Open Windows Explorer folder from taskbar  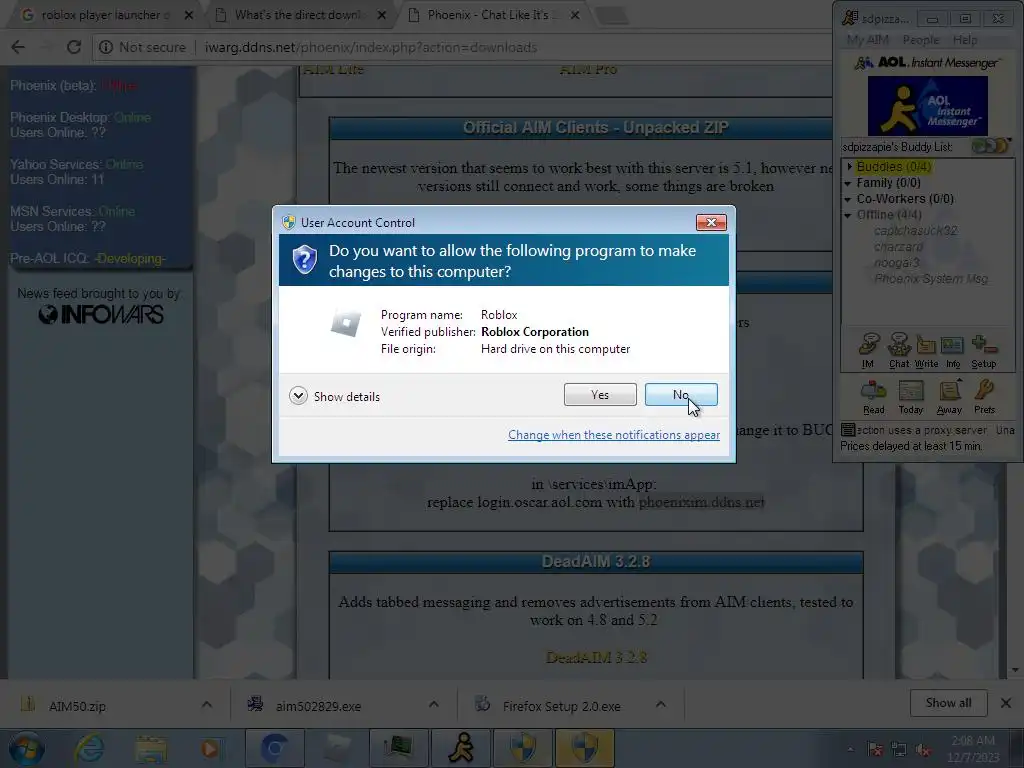point(151,748)
